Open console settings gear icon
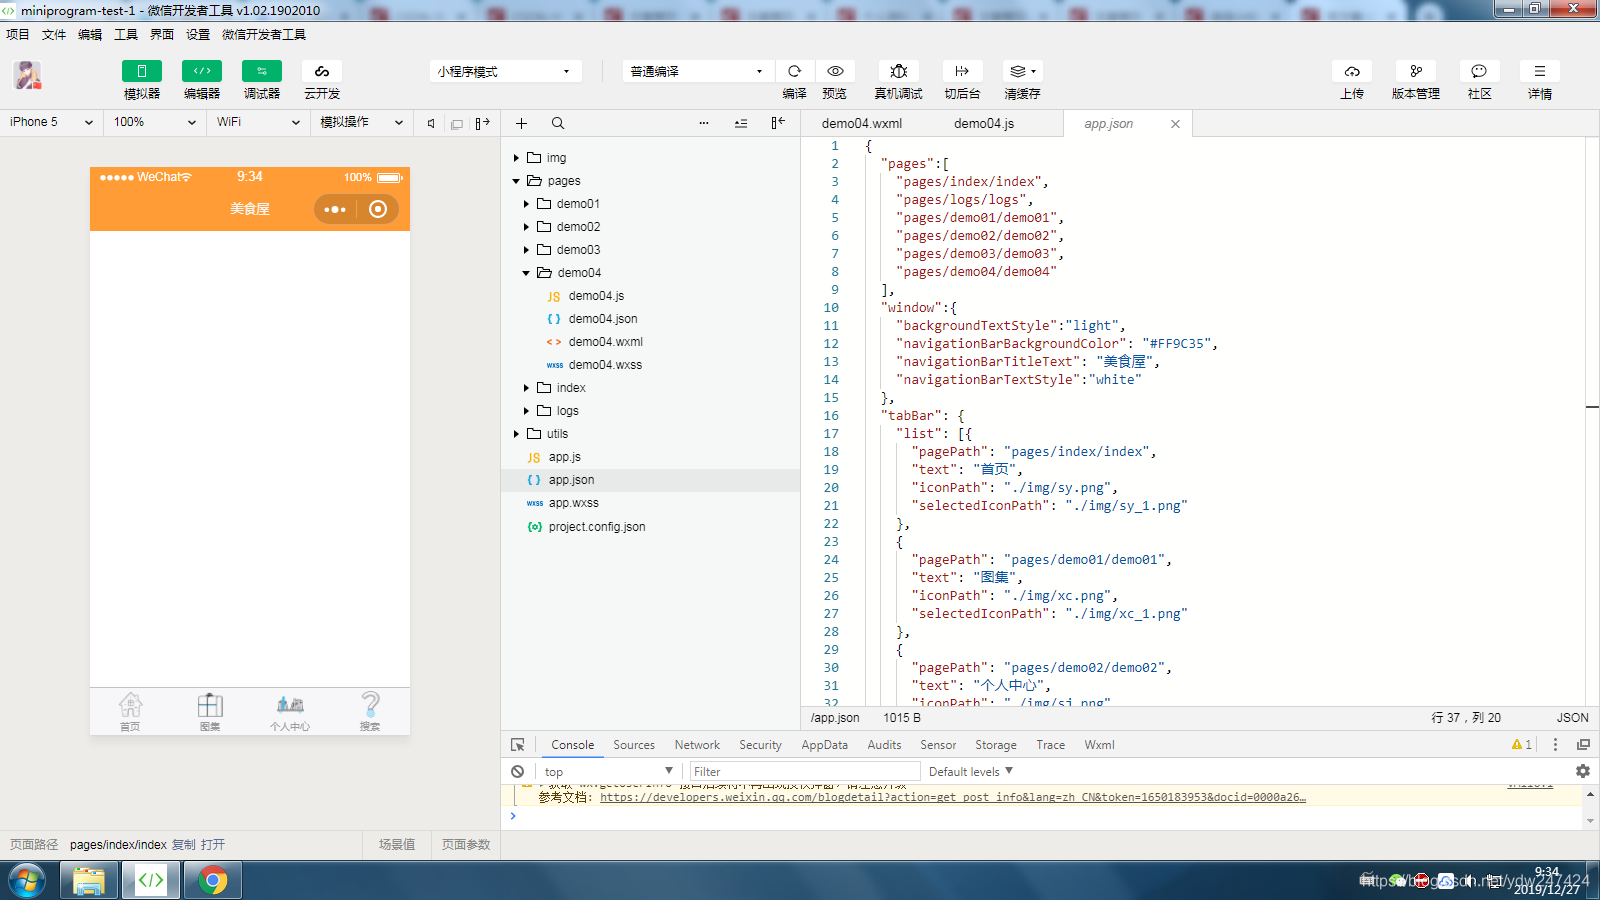The height and width of the screenshot is (900, 1600). [x=1582, y=771]
